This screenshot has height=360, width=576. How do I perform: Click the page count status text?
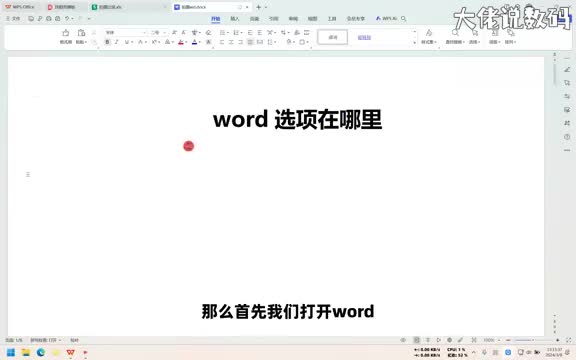(x=14, y=340)
